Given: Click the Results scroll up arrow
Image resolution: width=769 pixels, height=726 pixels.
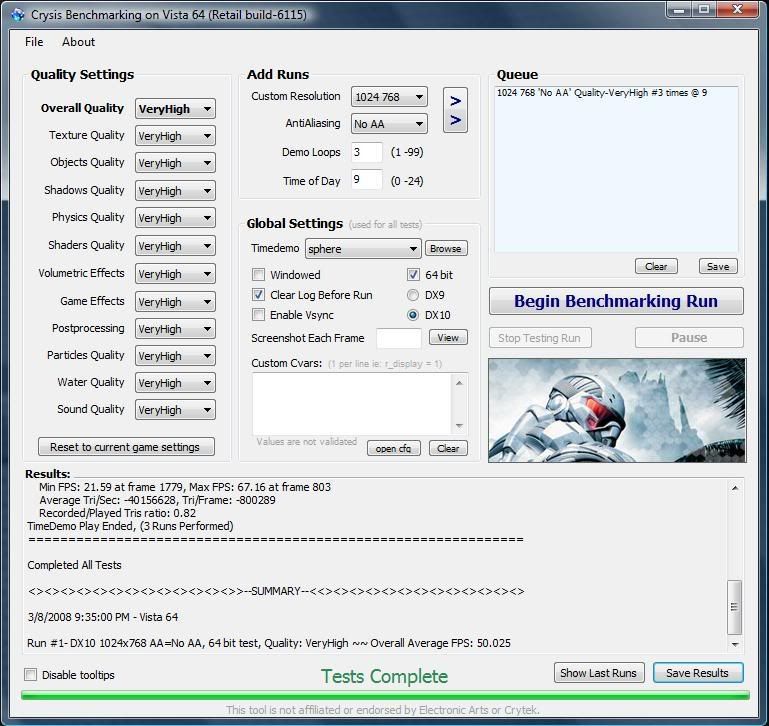Looking at the screenshot, I should 735,488.
